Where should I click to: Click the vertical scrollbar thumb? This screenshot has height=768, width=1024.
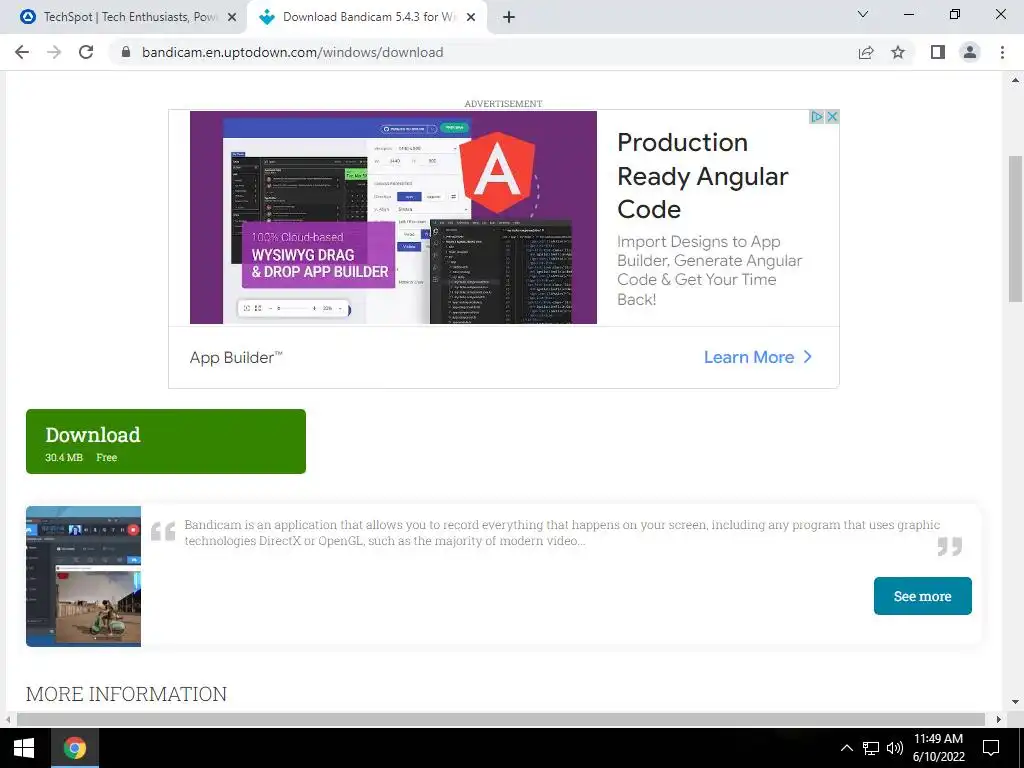click(1016, 229)
